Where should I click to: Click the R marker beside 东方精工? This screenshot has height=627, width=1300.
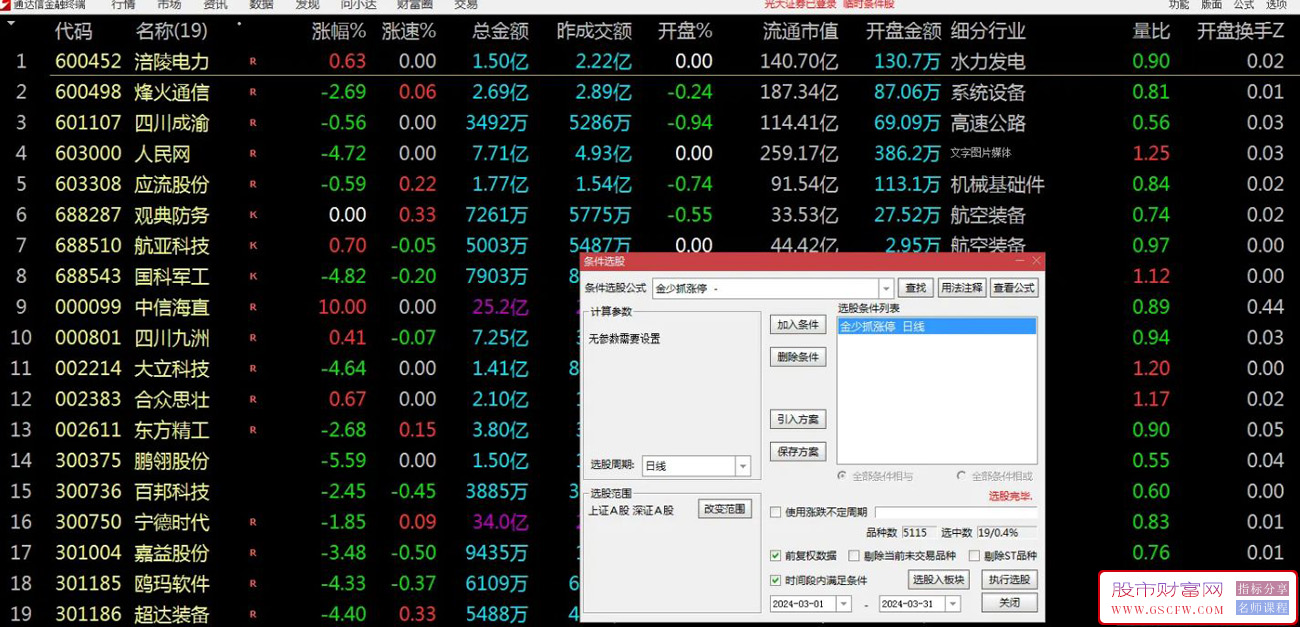[253, 430]
